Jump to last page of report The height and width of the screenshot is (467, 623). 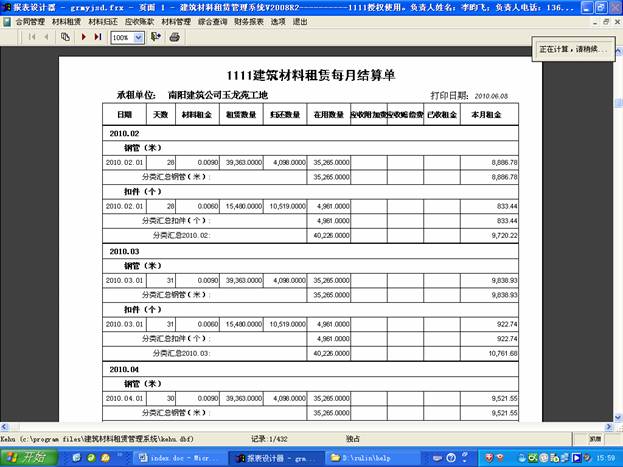97,37
